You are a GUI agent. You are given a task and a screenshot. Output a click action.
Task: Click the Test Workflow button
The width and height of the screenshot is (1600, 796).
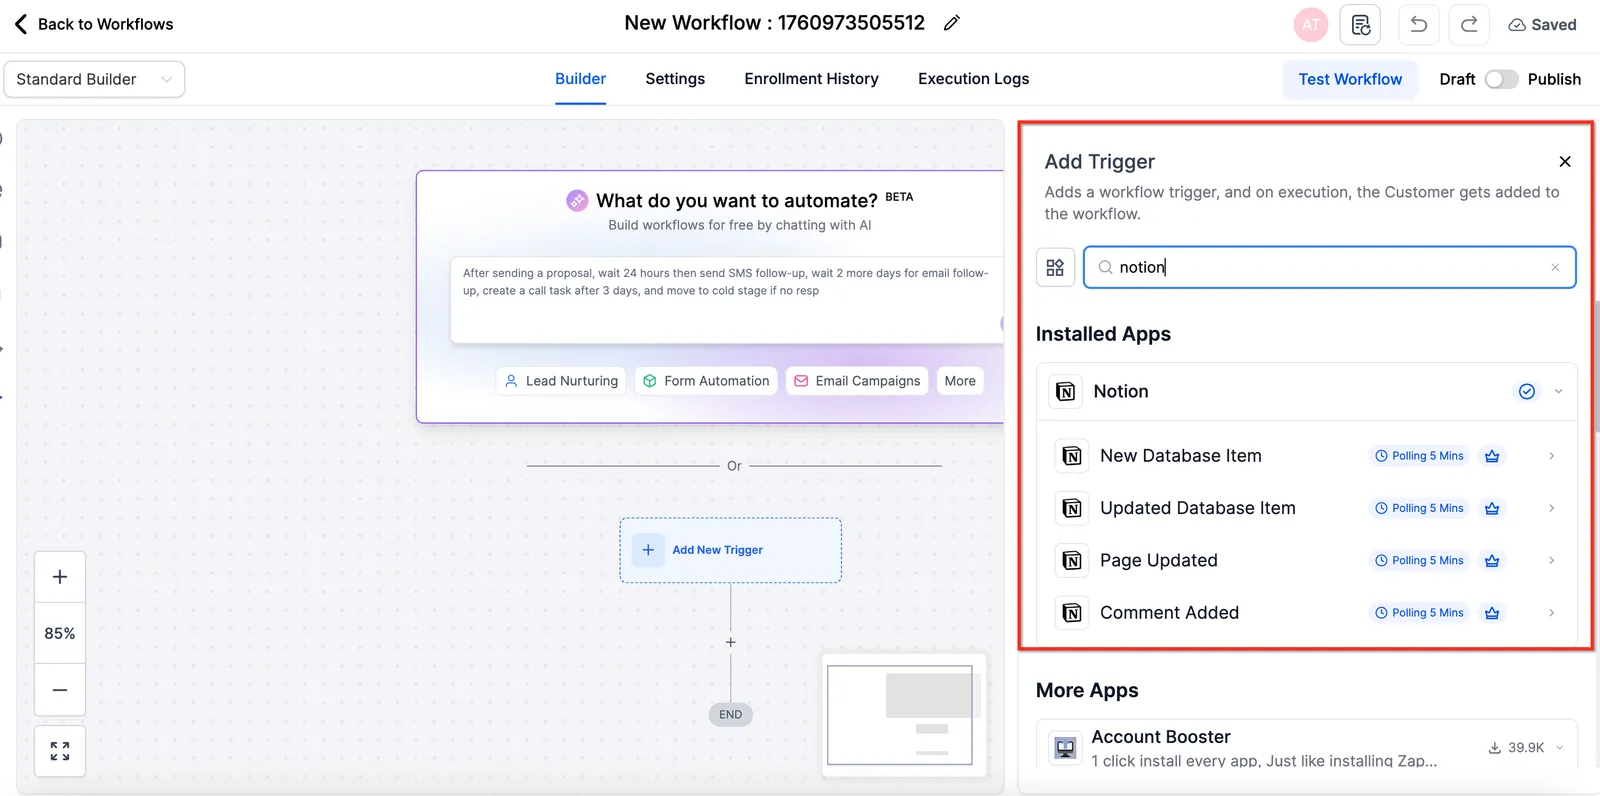tap(1350, 79)
